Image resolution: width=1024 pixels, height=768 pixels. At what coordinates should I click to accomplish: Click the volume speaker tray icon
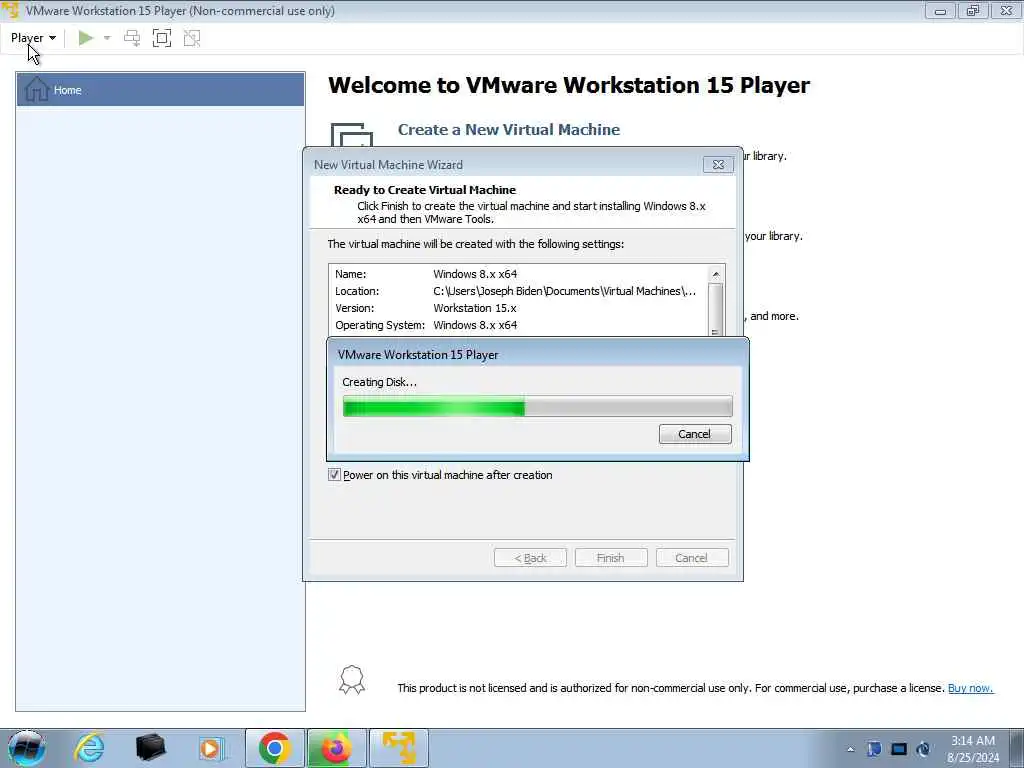[923, 749]
